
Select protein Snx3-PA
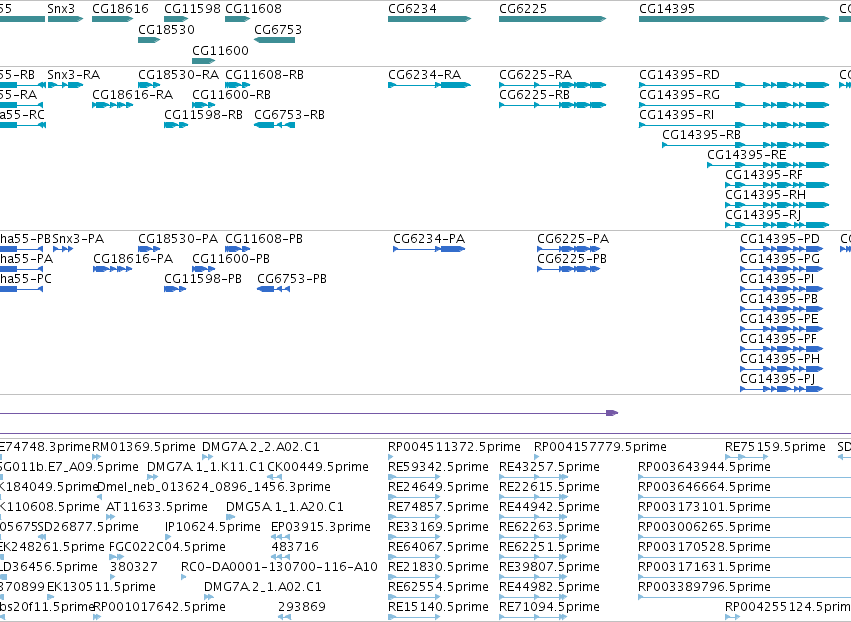click(x=63, y=249)
